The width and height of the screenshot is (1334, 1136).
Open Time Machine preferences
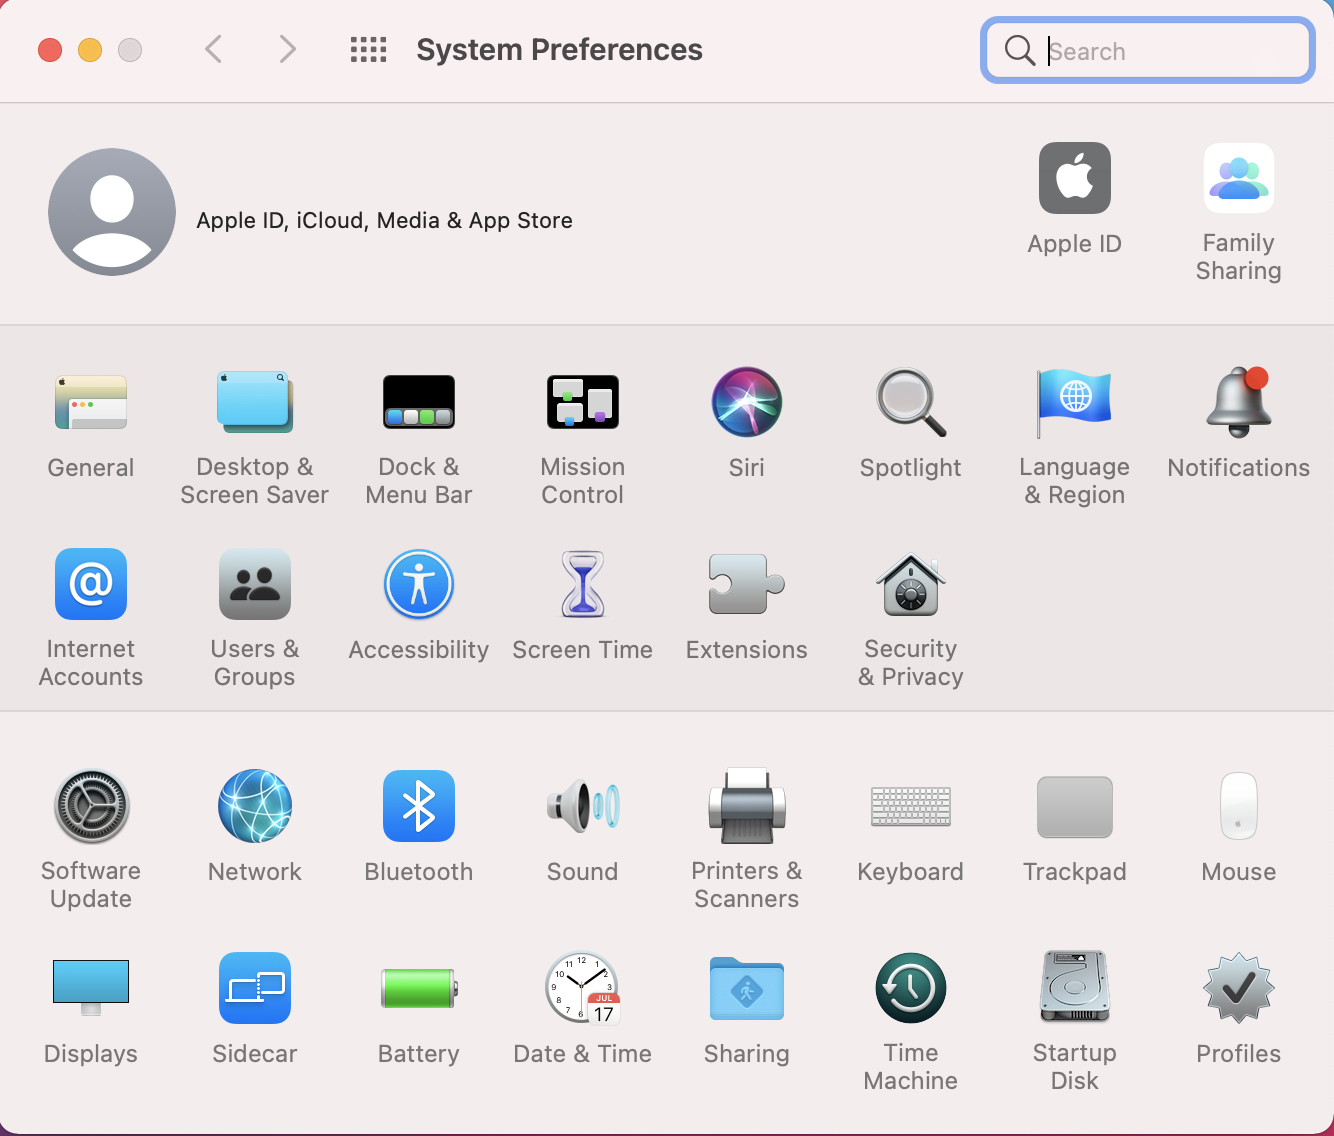(910, 988)
